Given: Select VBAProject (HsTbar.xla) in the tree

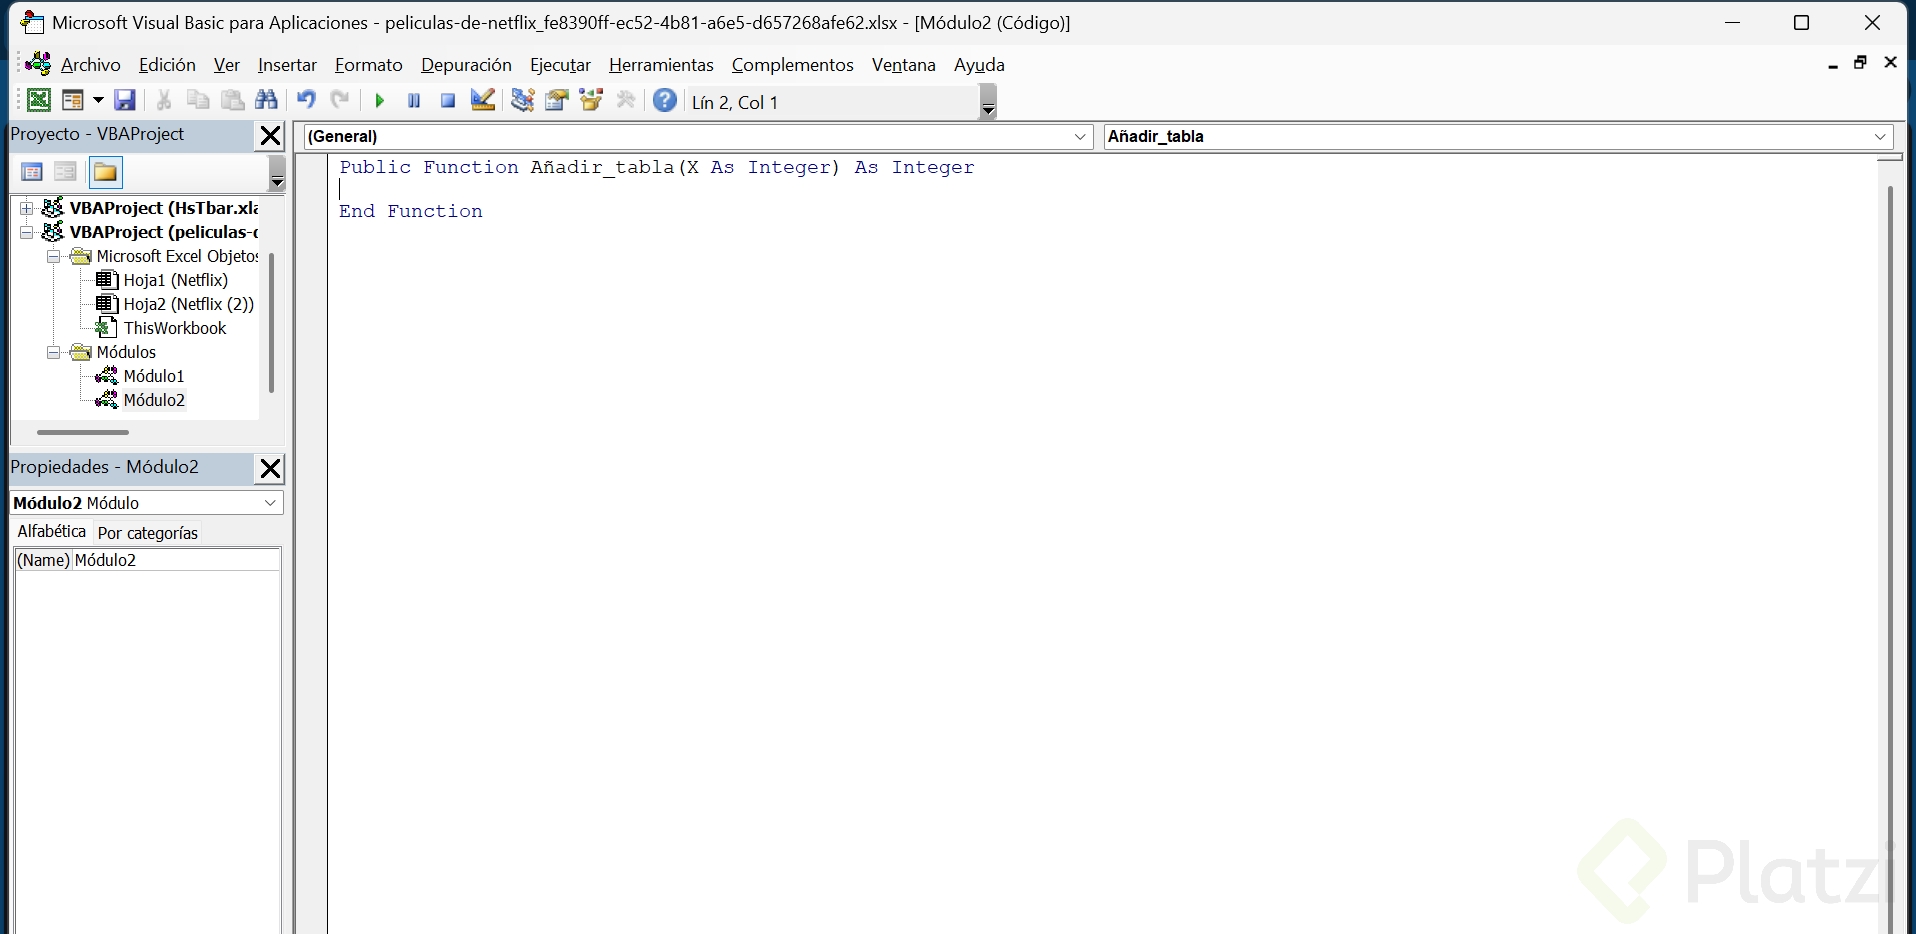Looking at the screenshot, I should coord(164,208).
